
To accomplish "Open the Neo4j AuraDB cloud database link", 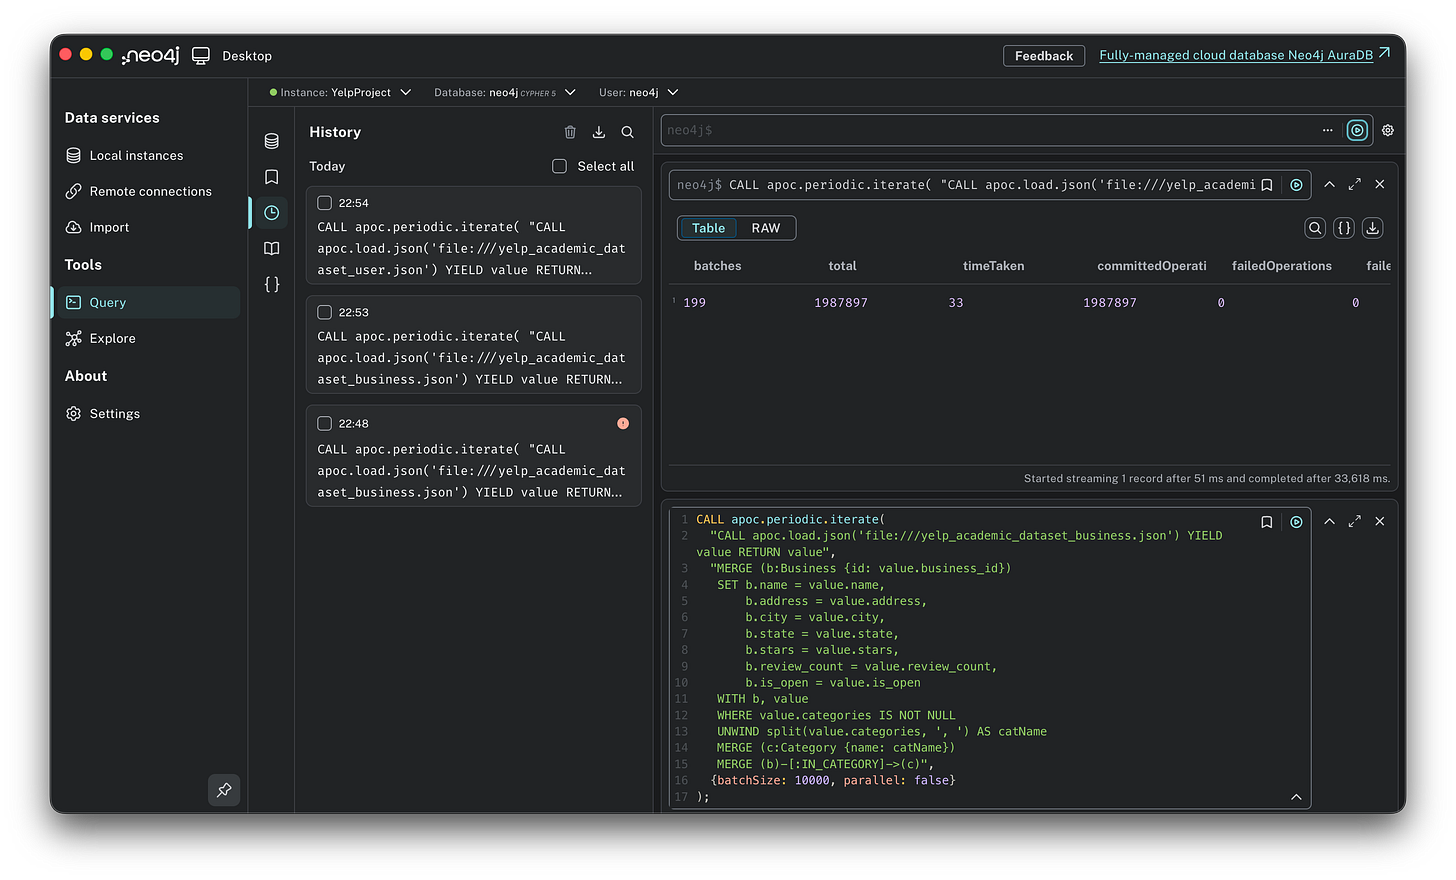I will pos(1237,55).
